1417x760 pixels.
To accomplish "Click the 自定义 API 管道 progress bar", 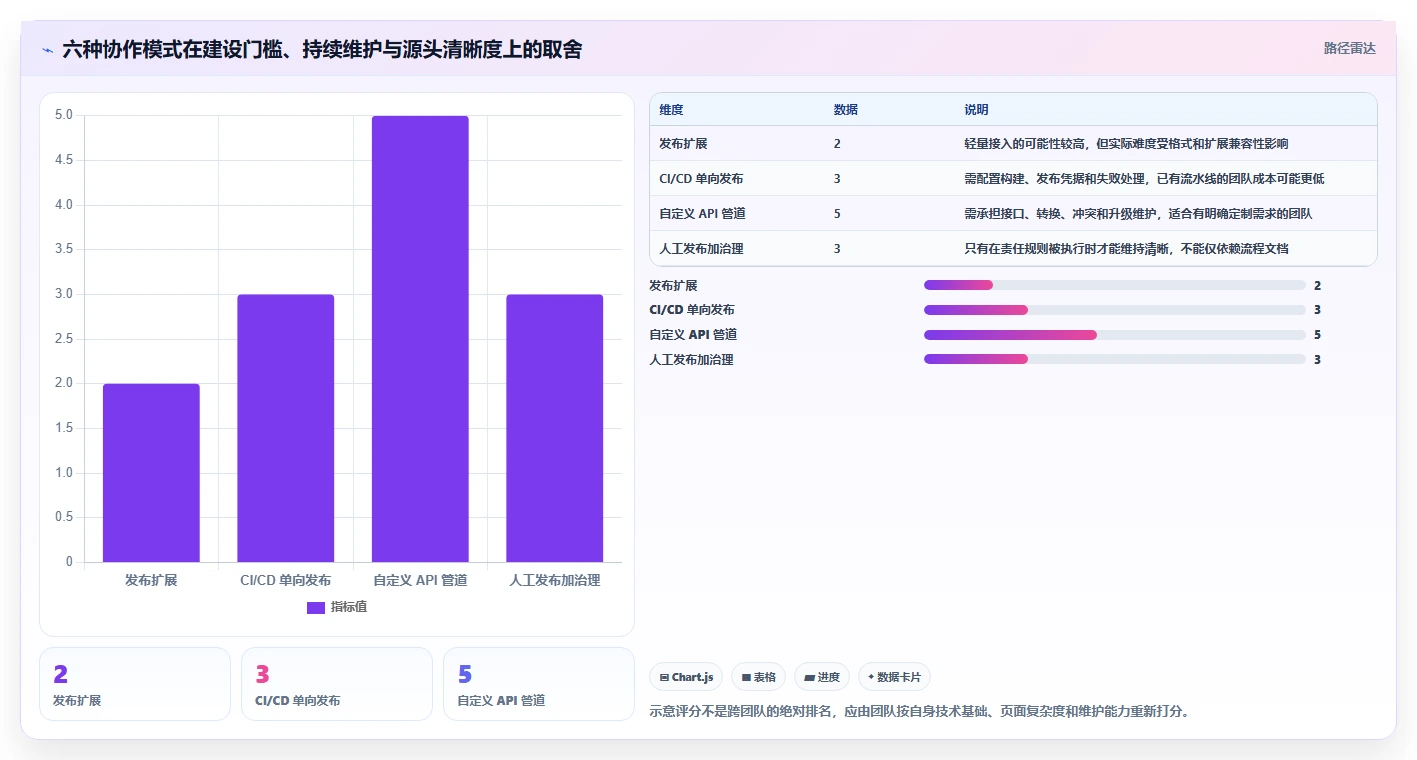I will (1115, 334).
